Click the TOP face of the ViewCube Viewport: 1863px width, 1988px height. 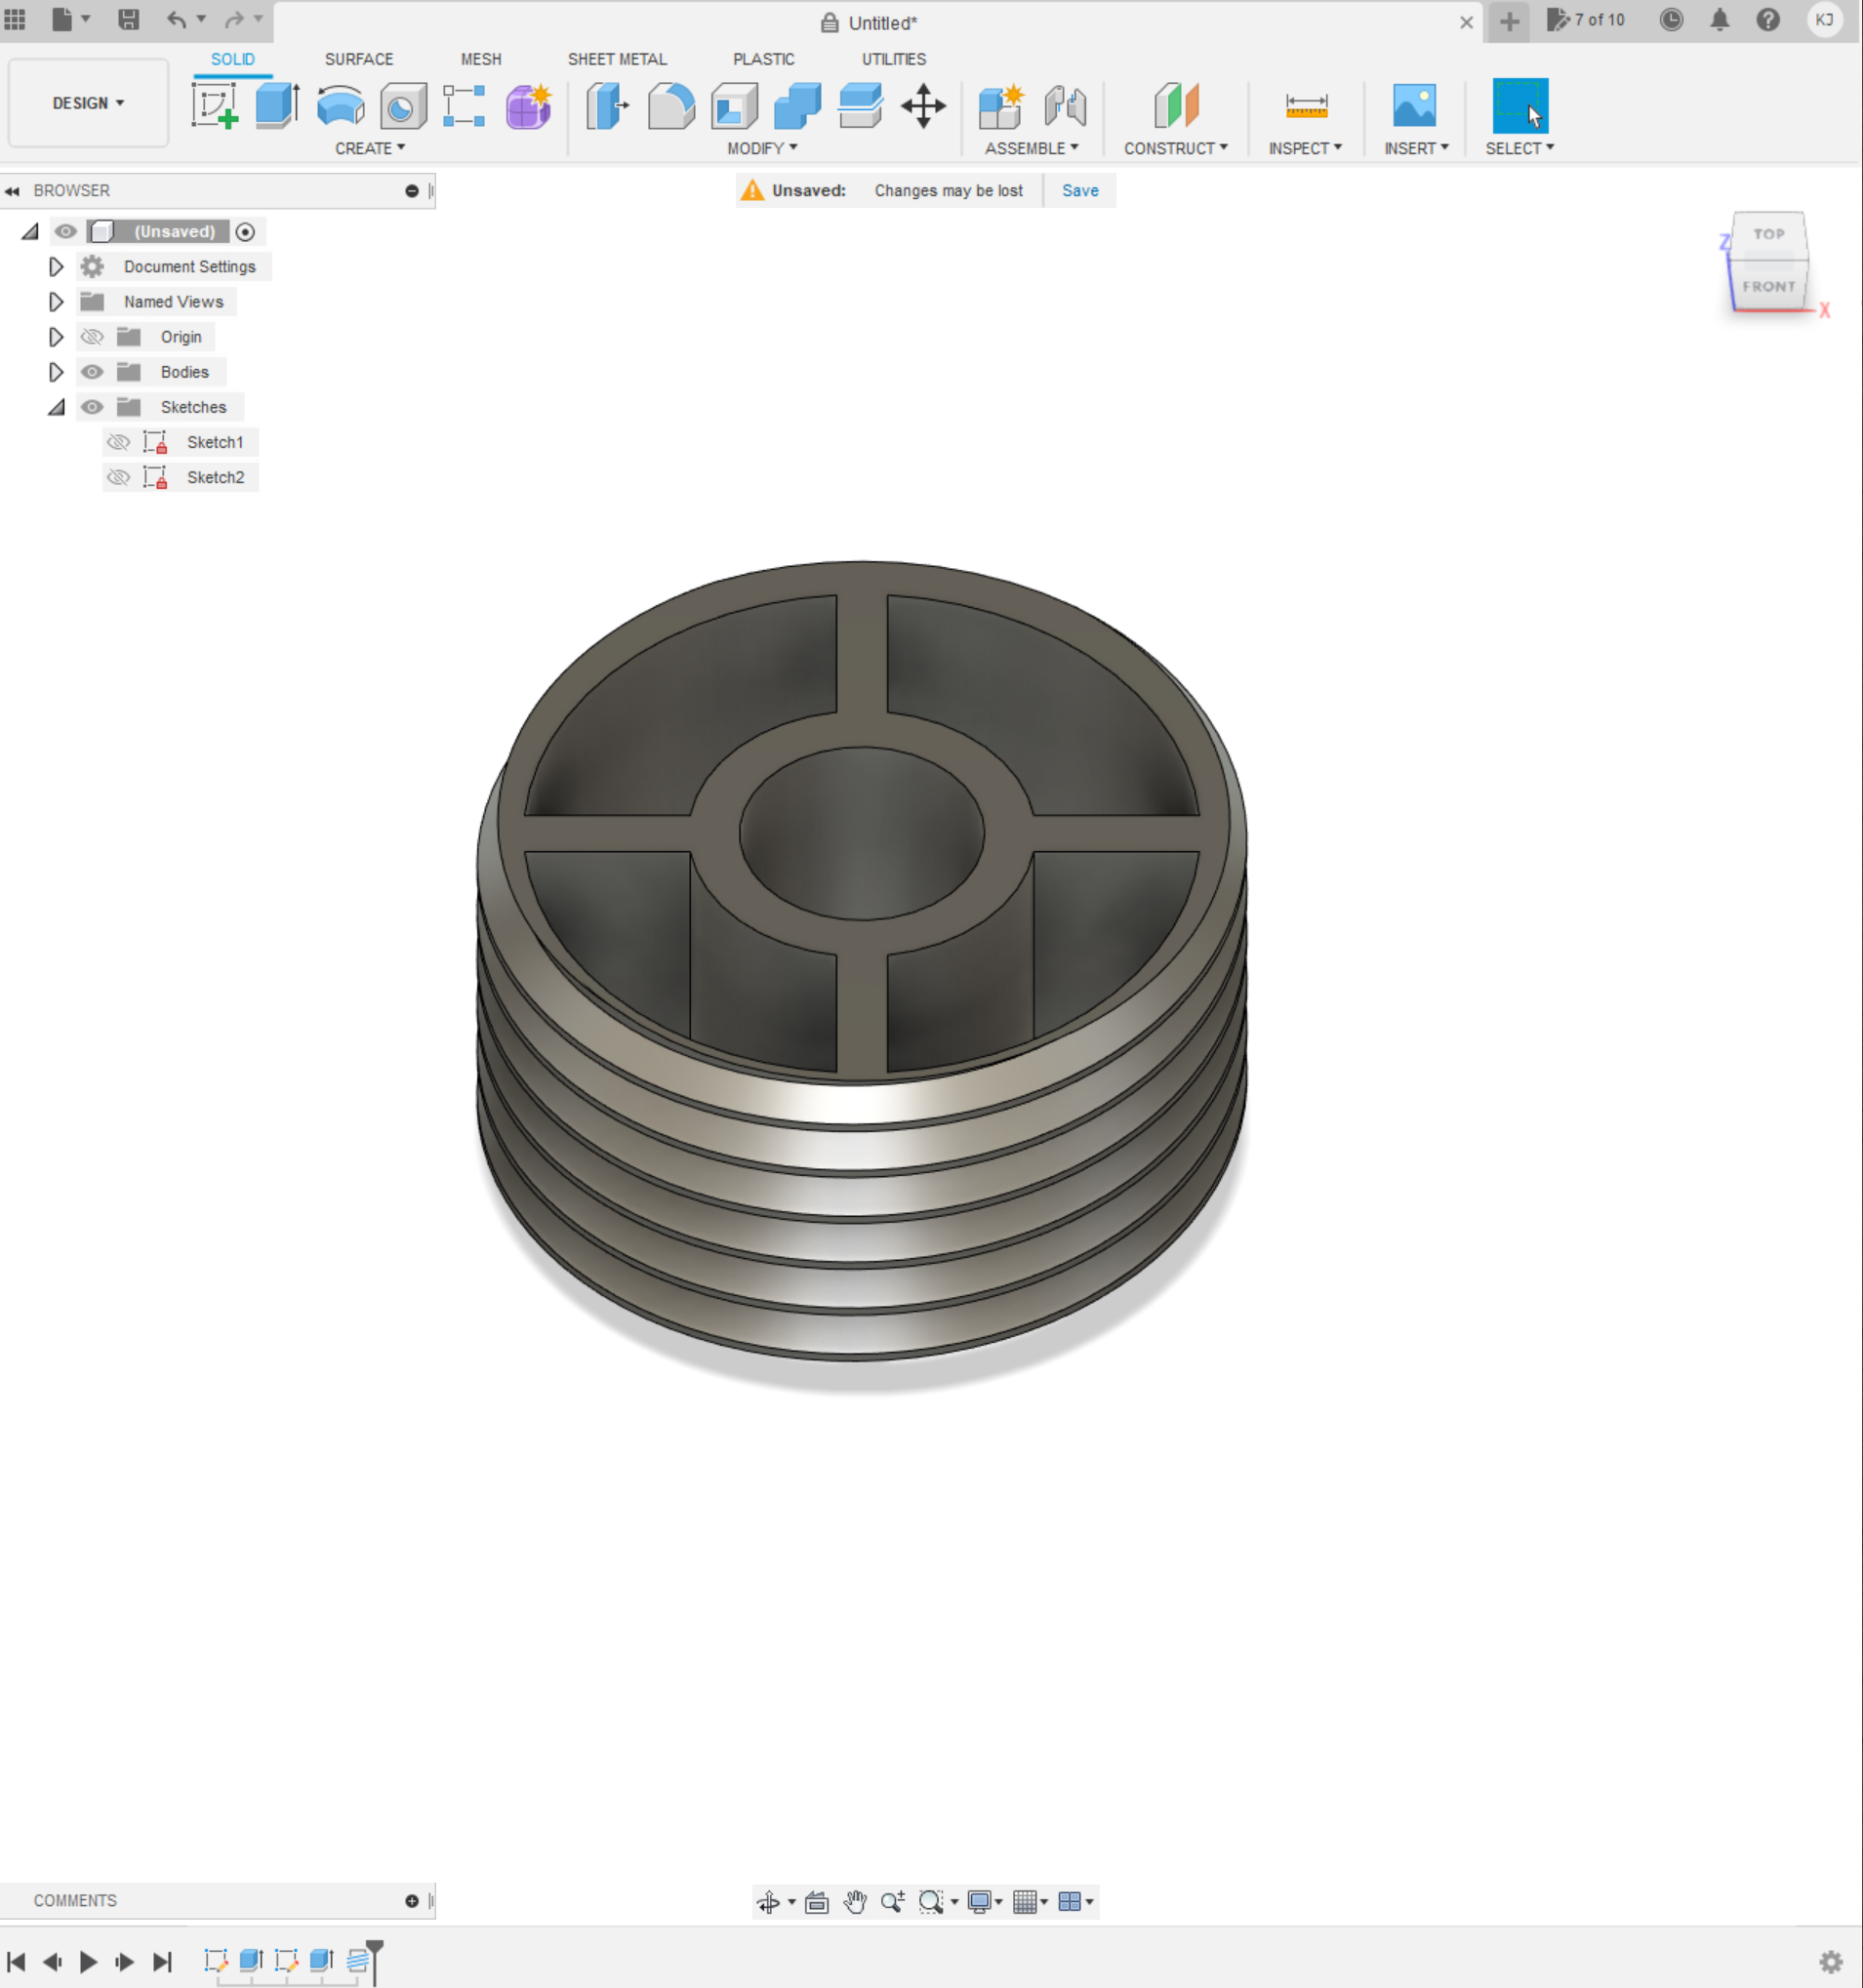(1768, 234)
